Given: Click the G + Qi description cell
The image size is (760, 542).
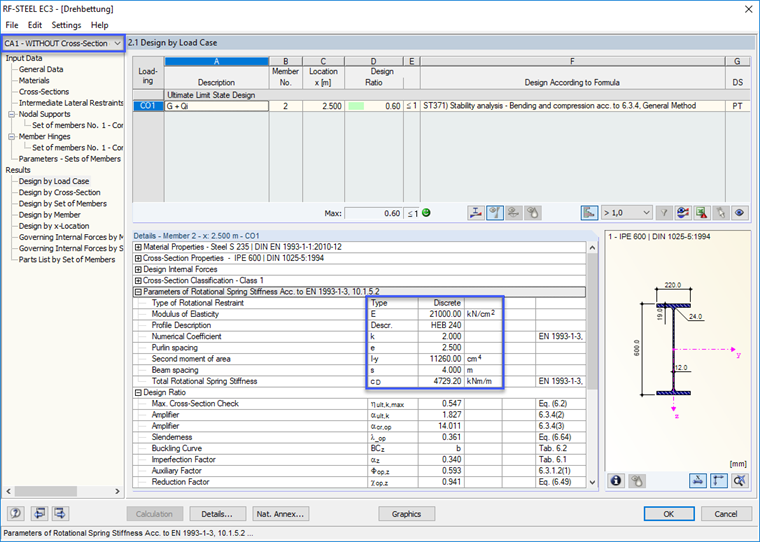Looking at the screenshot, I should pos(216,106).
